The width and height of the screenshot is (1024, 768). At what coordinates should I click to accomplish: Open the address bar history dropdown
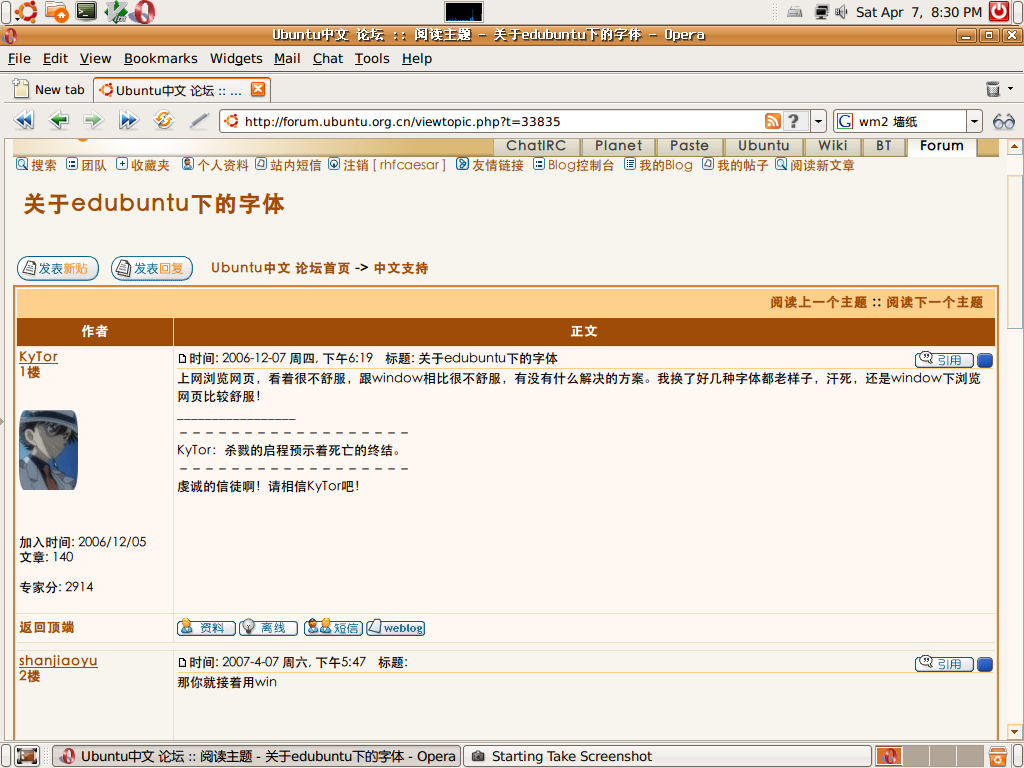click(818, 121)
